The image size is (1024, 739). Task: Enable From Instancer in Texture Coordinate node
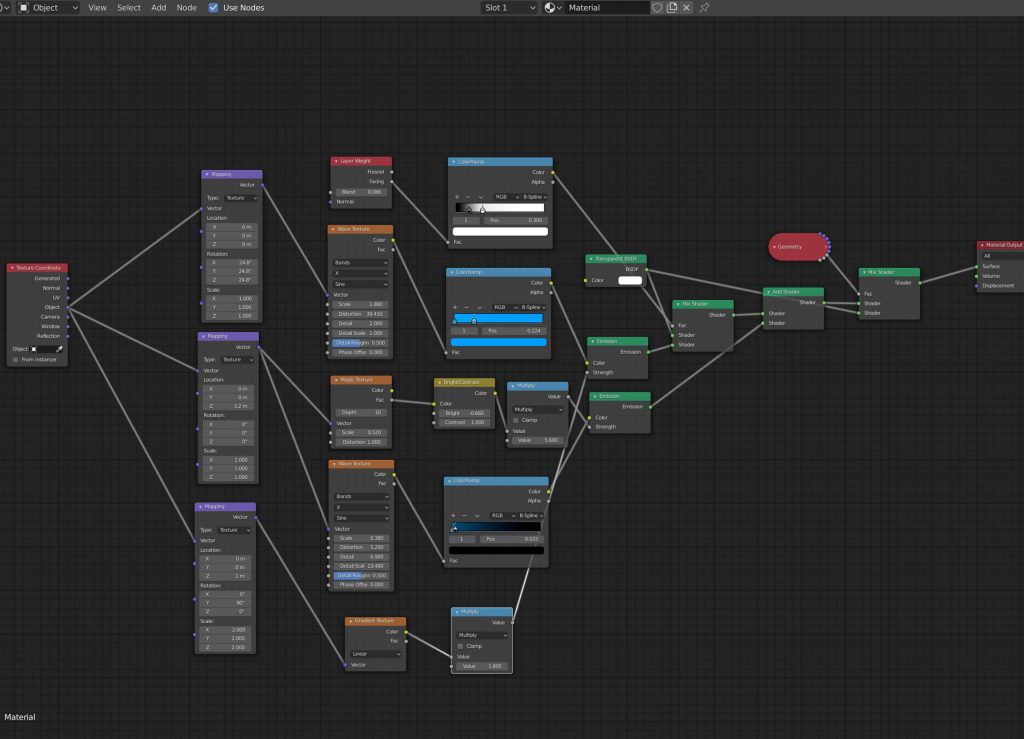15,359
